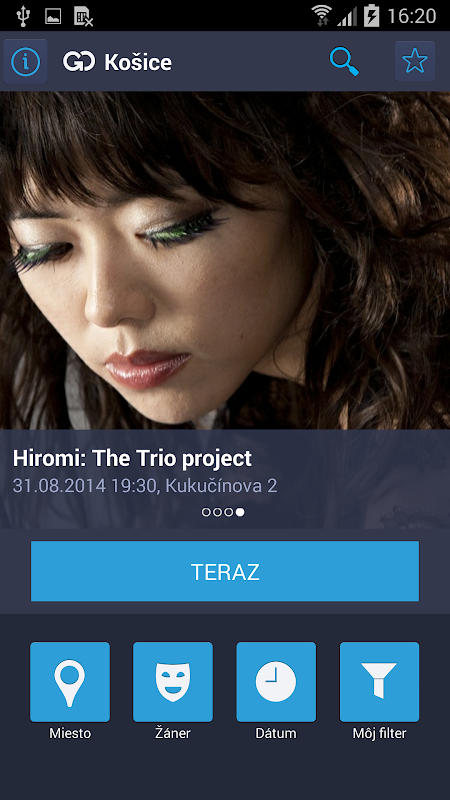450x800 pixels.
Task: Open the info icon button
Action: (x=26, y=62)
